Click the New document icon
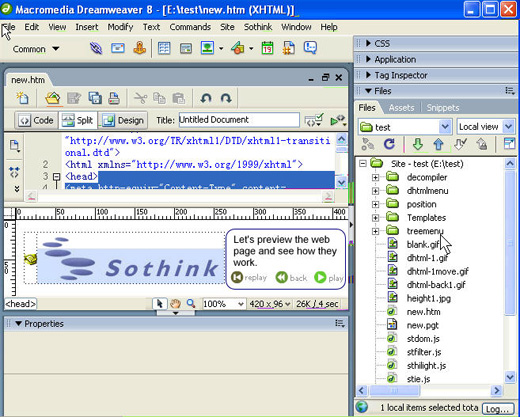This screenshot has height=417, width=520. click(23, 98)
